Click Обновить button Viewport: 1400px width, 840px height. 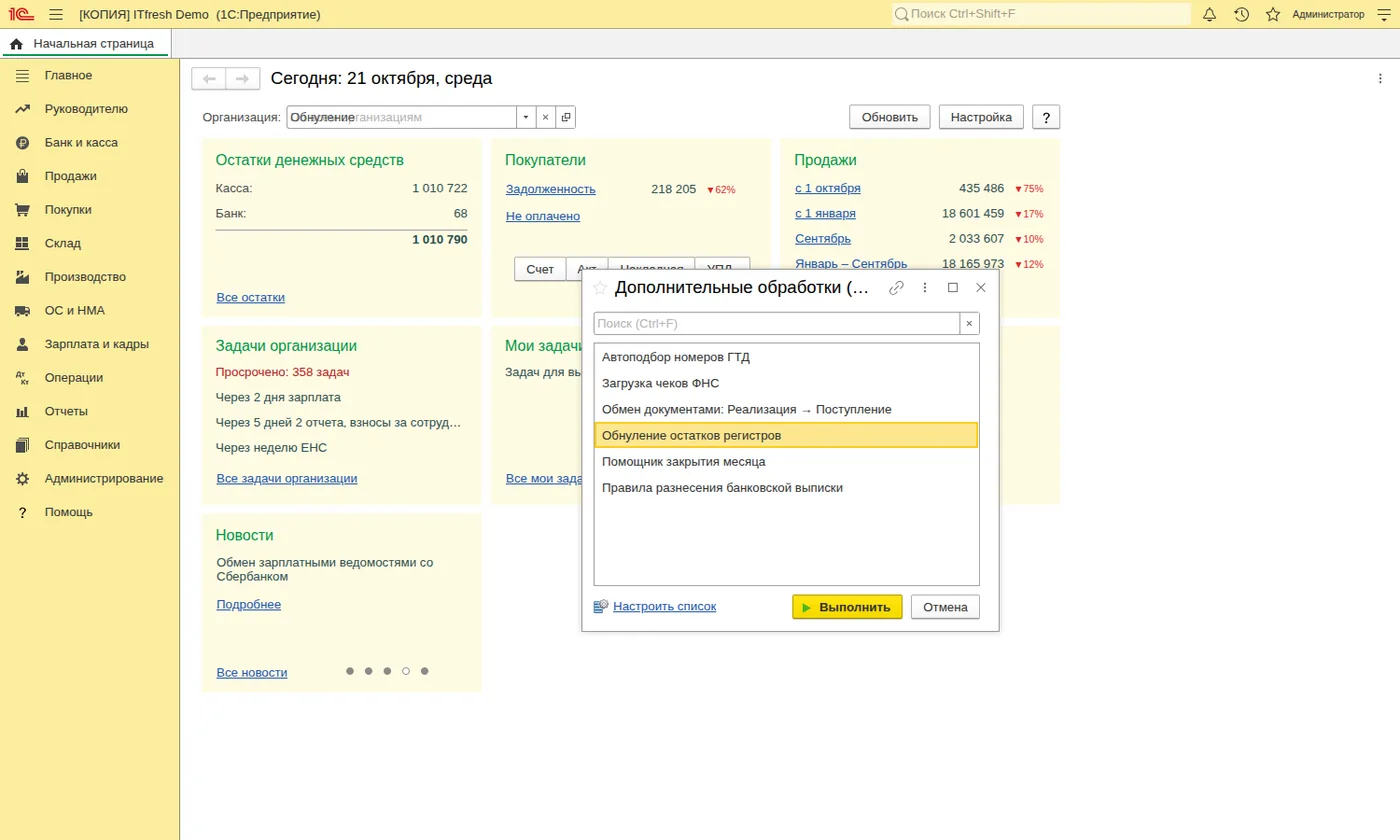890,117
